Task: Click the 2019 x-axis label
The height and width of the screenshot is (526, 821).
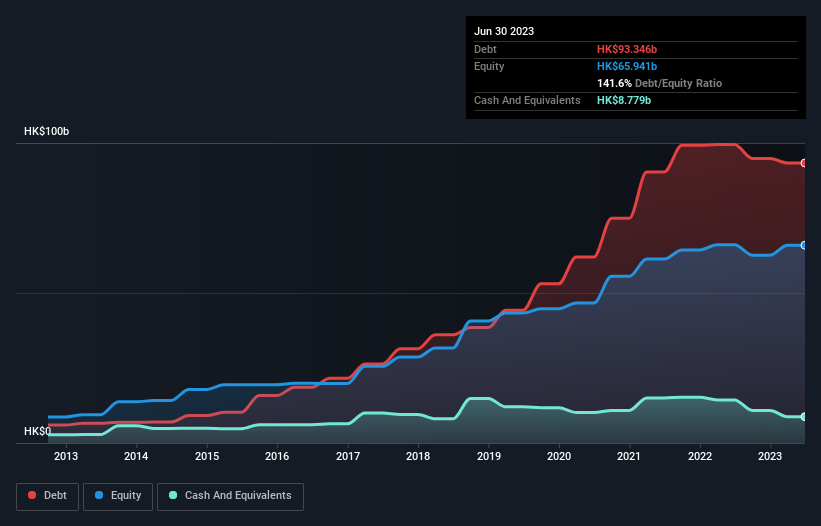Action: (x=489, y=456)
